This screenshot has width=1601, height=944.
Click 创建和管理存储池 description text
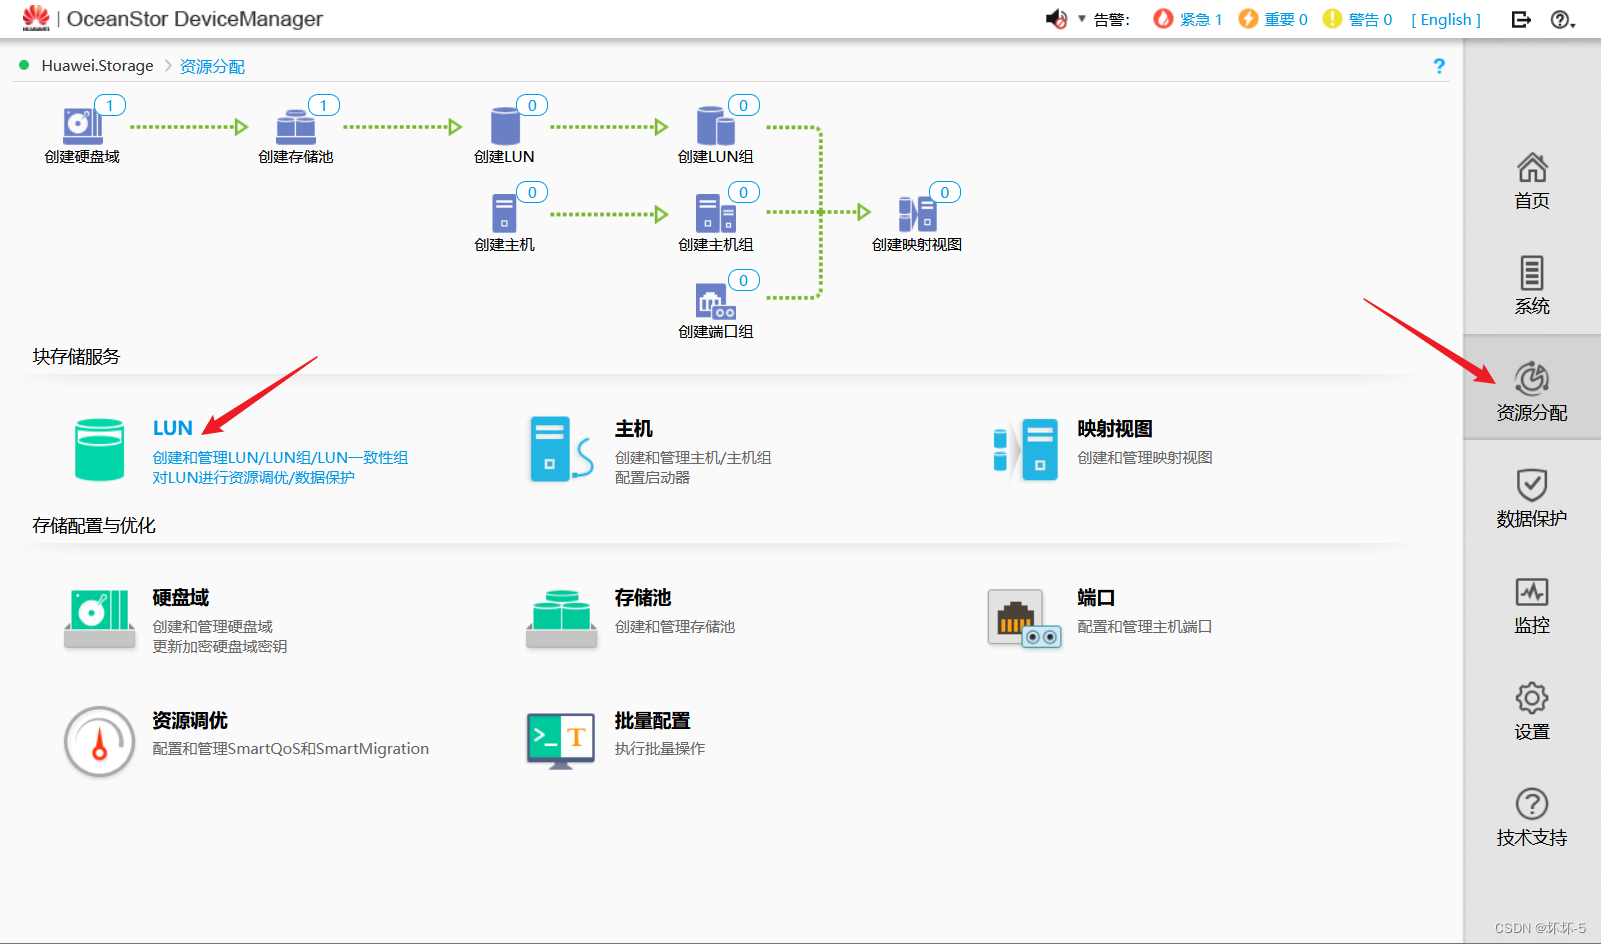675,627
